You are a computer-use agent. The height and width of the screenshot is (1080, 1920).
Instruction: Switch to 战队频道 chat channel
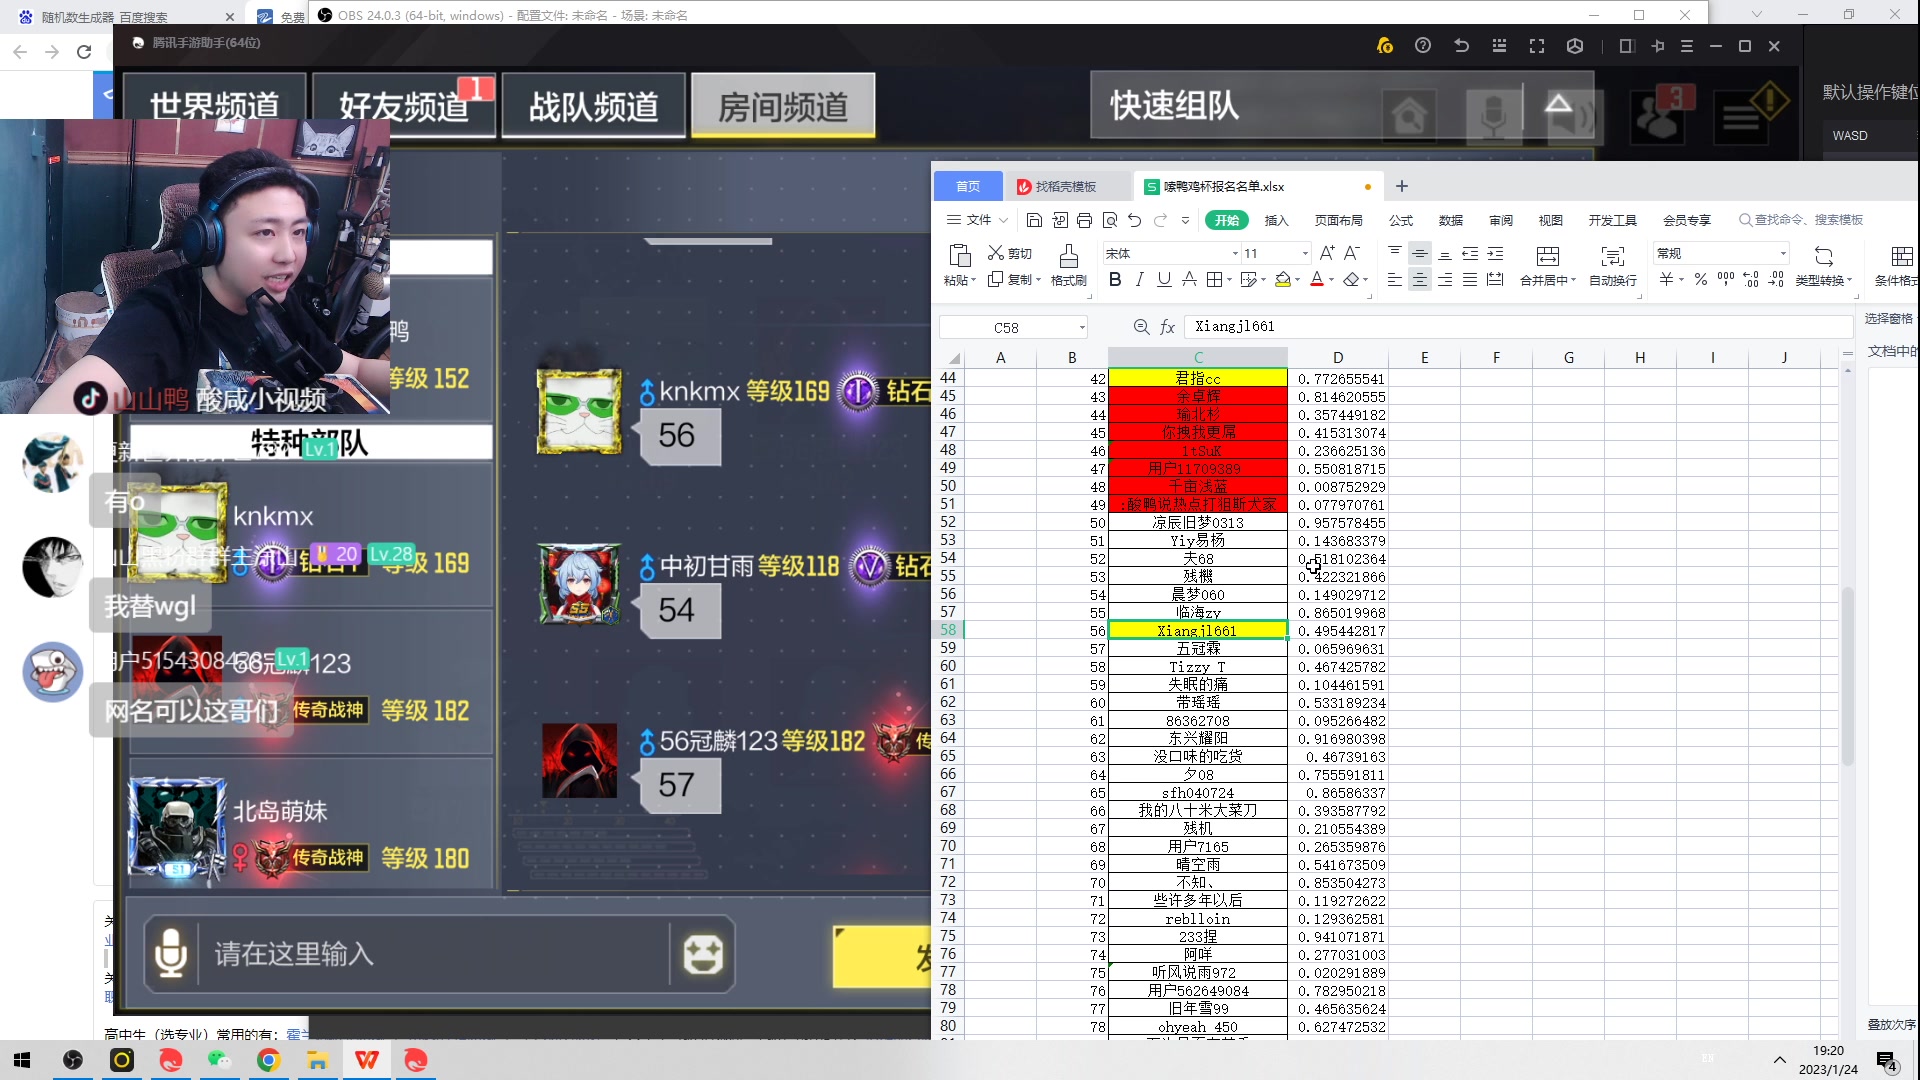coord(593,105)
